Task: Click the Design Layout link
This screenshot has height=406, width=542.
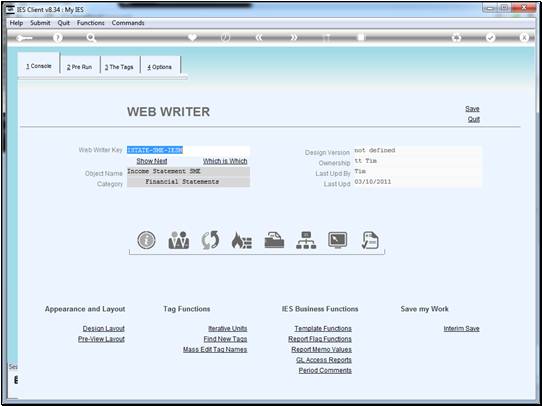Action: tap(103, 329)
